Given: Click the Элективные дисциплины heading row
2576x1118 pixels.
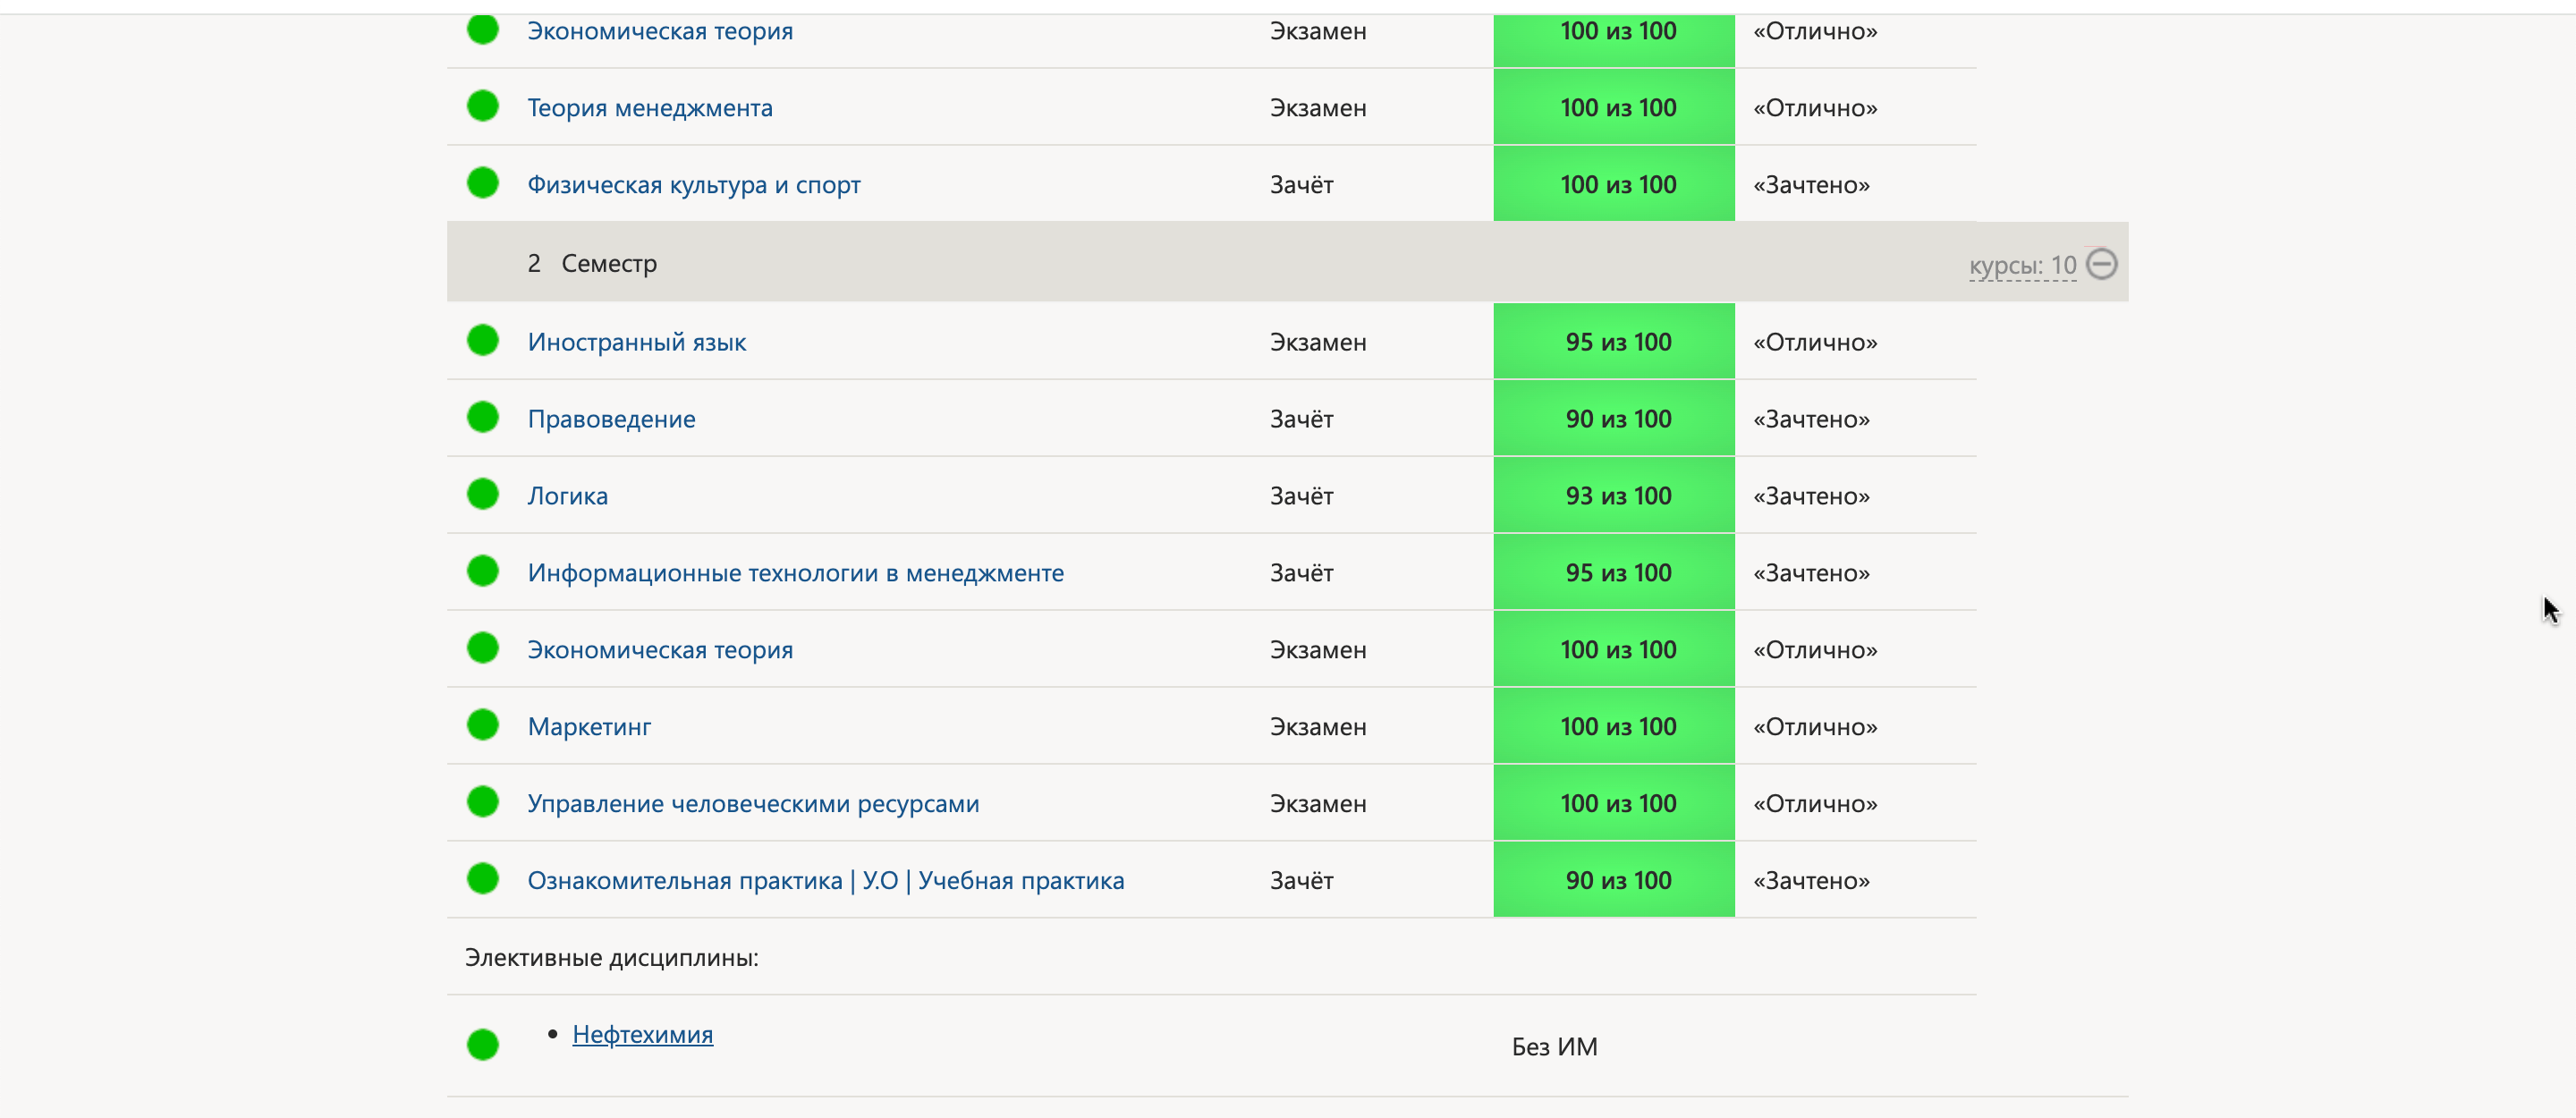Looking at the screenshot, I should pyautogui.click(x=611, y=958).
